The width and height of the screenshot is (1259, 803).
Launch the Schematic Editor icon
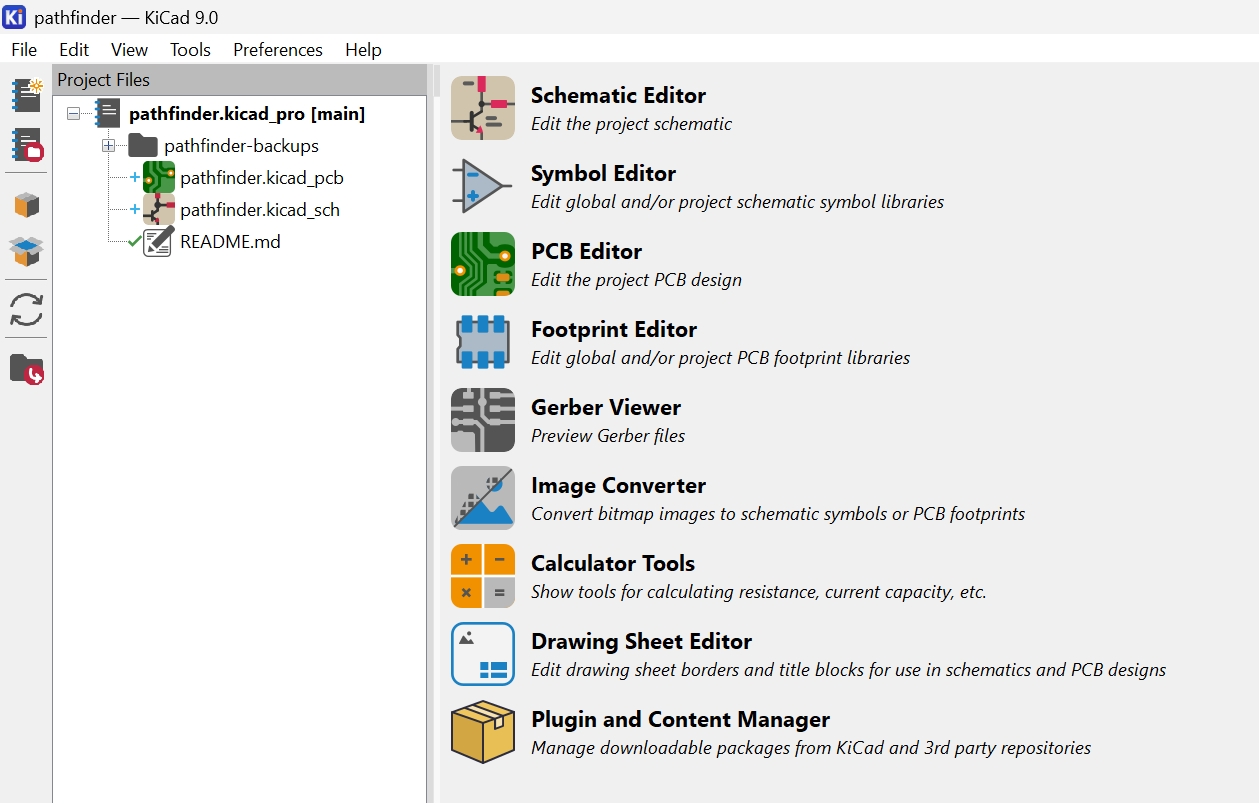(x=483, y=108)
